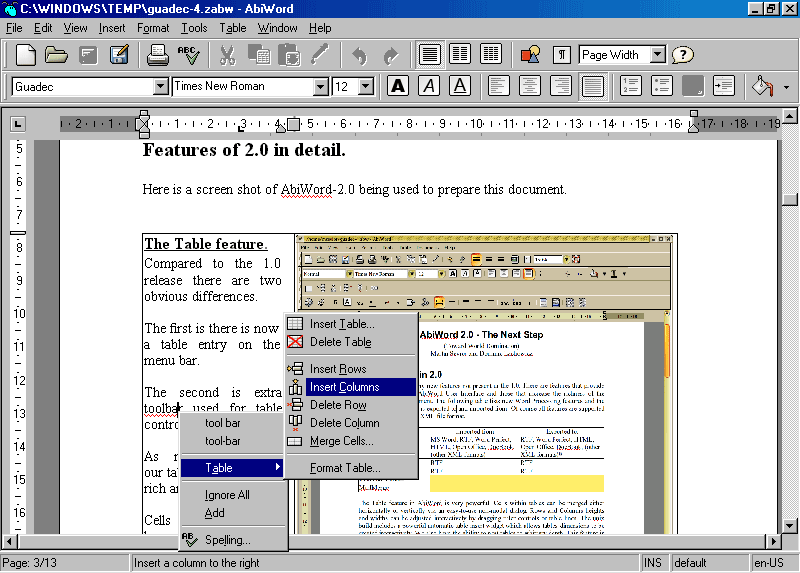Click the Save As floppy-with-pencil icon
The height and width of the screenshot is (573, 800).
[x=119, y=55]
